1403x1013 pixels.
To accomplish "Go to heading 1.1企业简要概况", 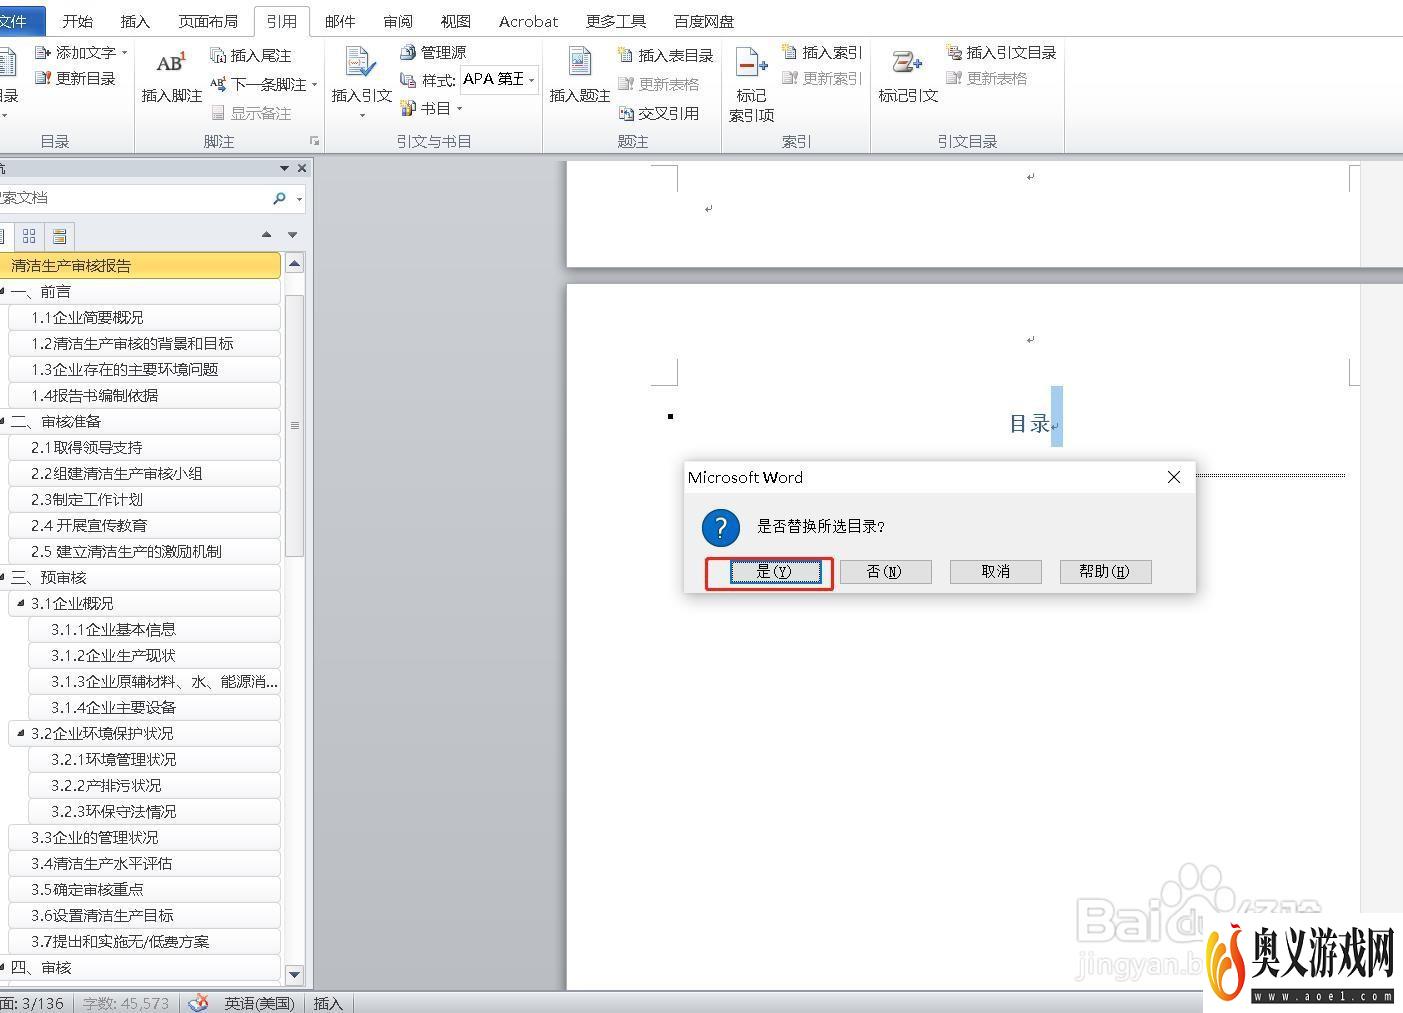I will point(144,317).
